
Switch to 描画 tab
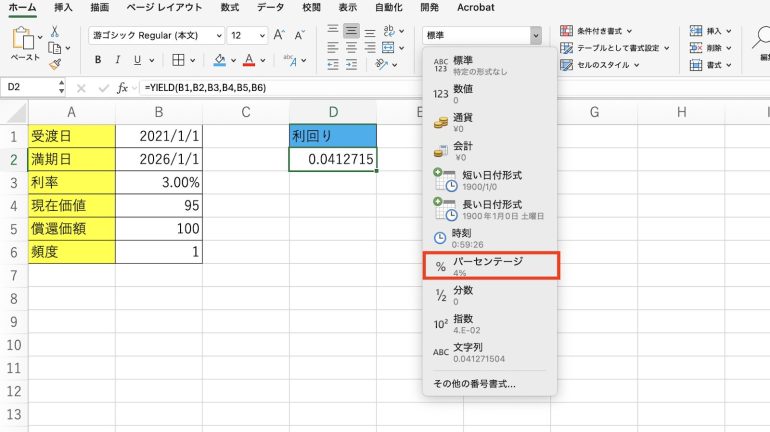[100, 7]
